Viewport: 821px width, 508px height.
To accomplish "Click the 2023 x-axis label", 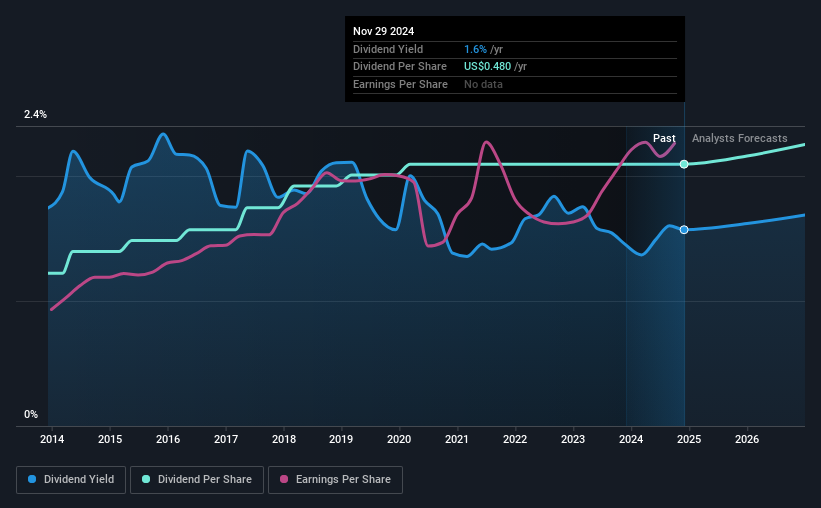I will (x=573, y=439).
